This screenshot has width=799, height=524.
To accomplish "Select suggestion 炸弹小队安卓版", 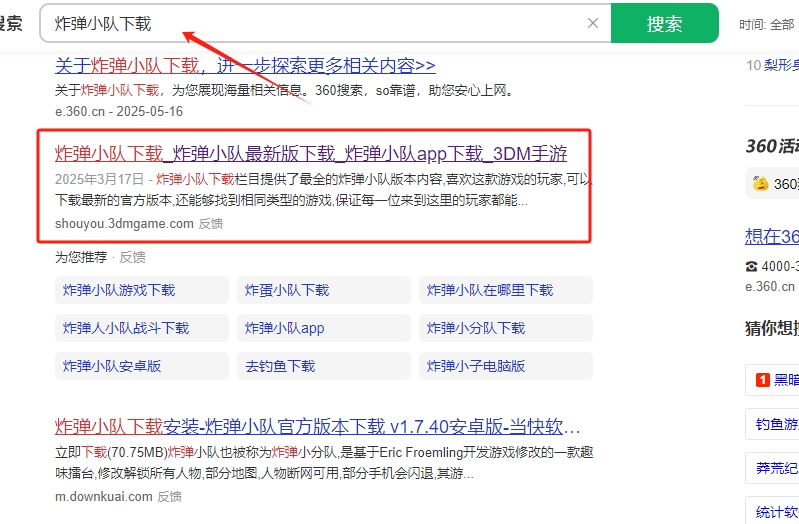I will click(142, 366).
